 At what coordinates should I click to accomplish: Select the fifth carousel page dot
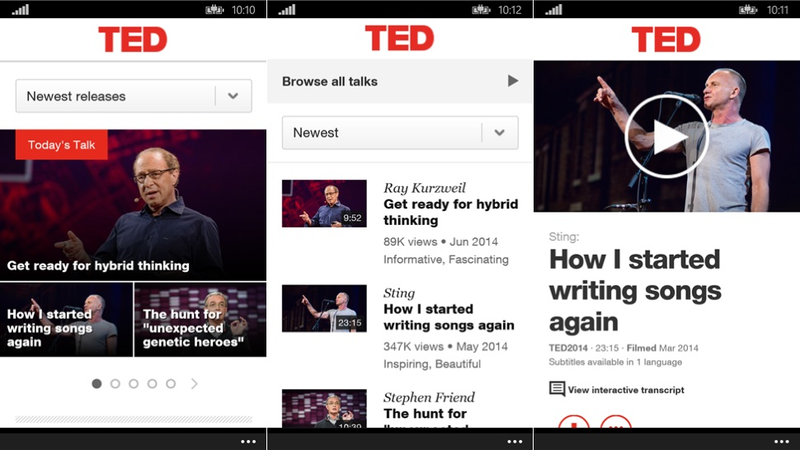pyautogui.click(x=170, y=384)
